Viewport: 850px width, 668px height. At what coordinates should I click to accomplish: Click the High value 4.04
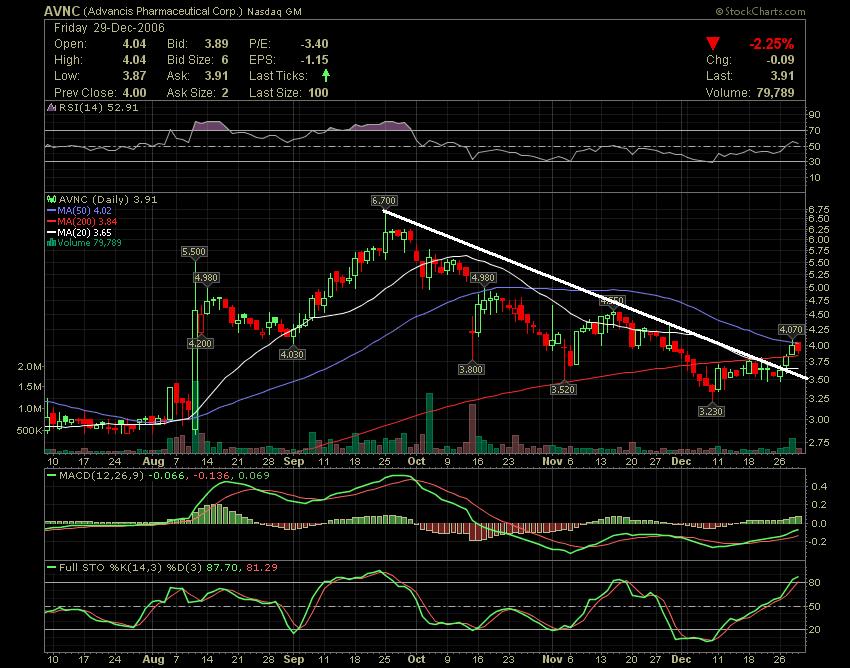pyautogui.click(x=134, y=60)
